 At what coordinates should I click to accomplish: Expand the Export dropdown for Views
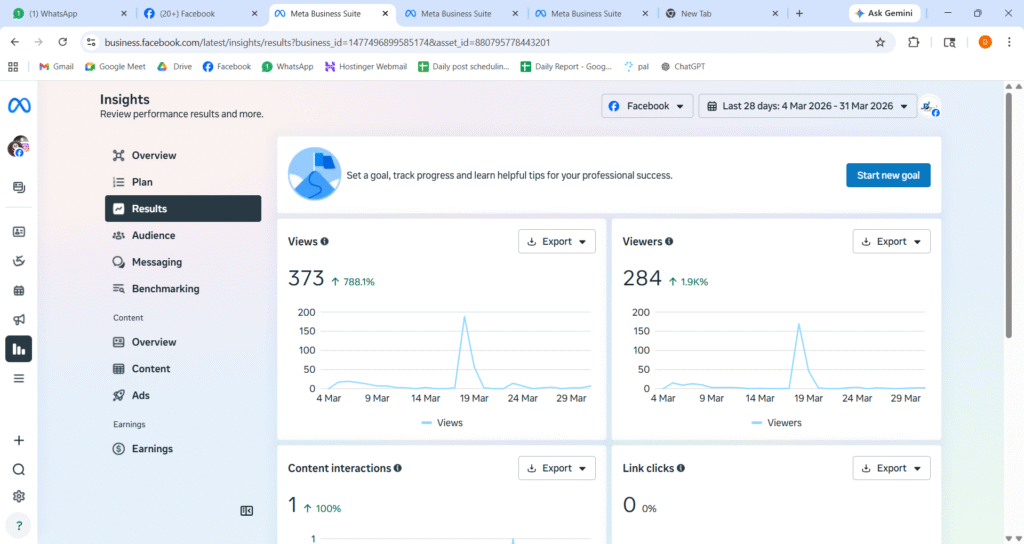556,242
